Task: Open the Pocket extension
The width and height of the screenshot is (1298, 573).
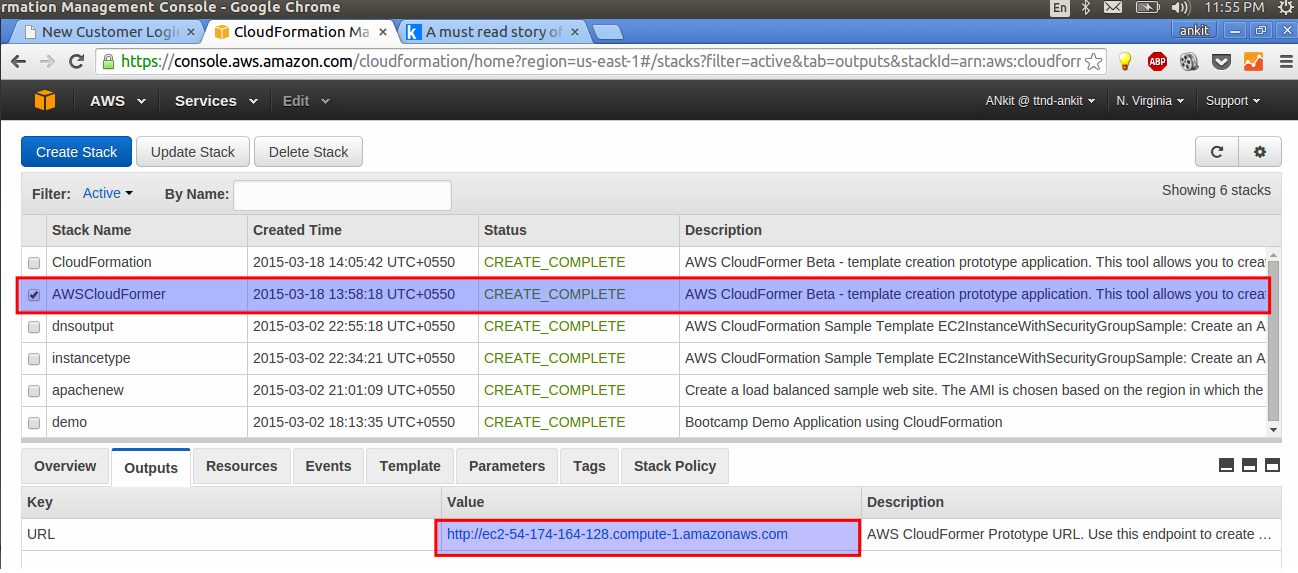Action: click(1221, 62)
